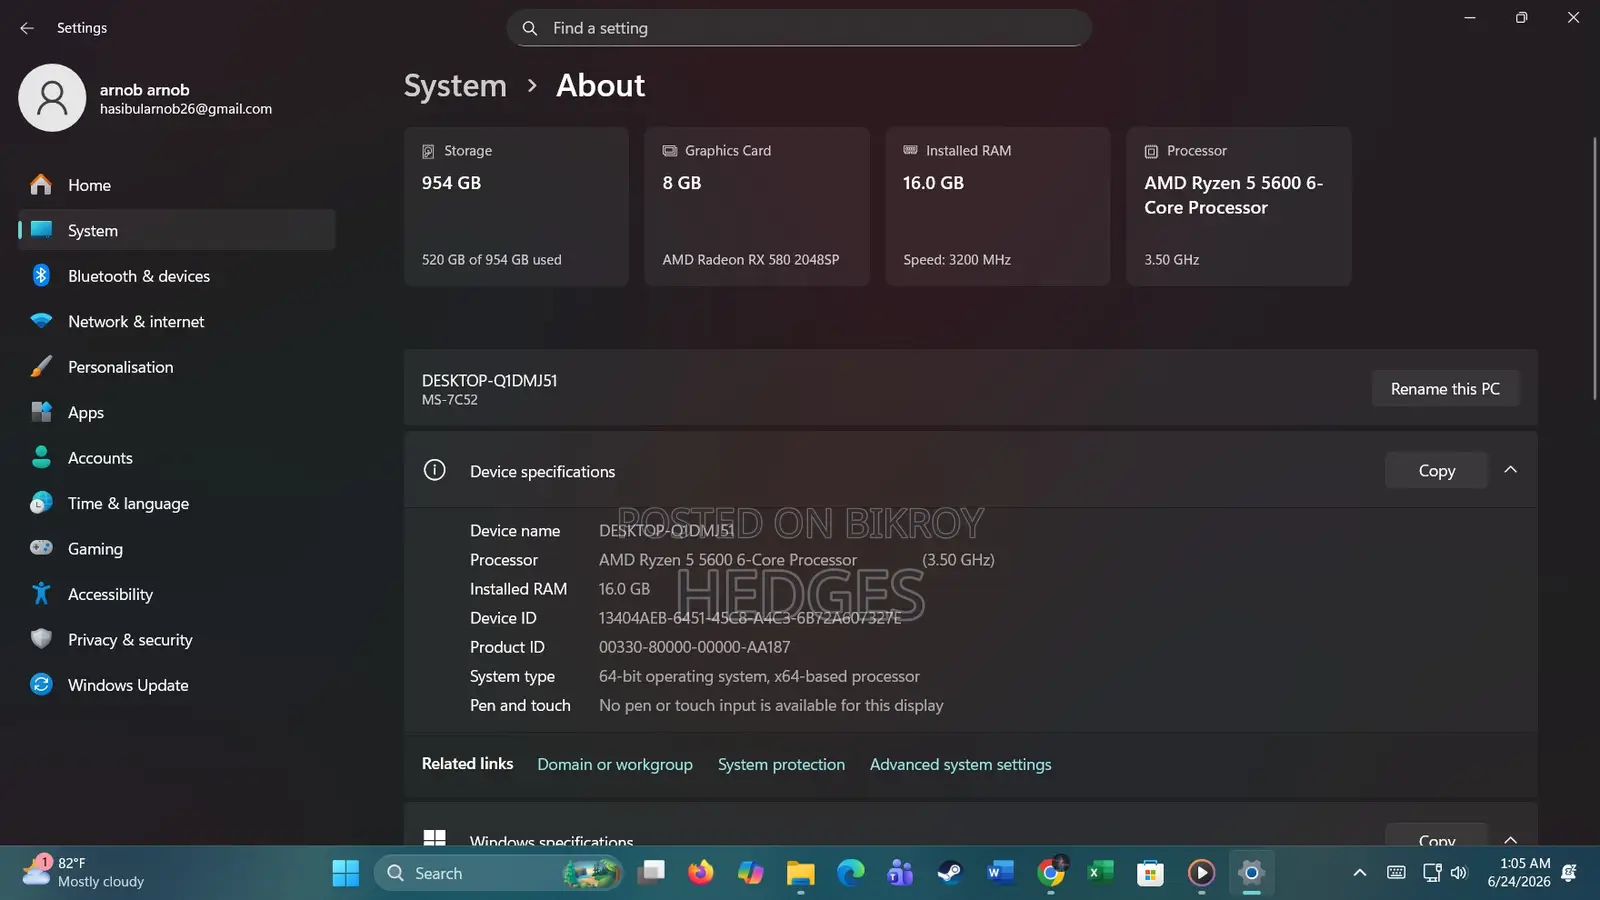Screen dimensions: 1600x900
Task: Click the search magnifier icon in settings
Action: (x=530, y=28)
